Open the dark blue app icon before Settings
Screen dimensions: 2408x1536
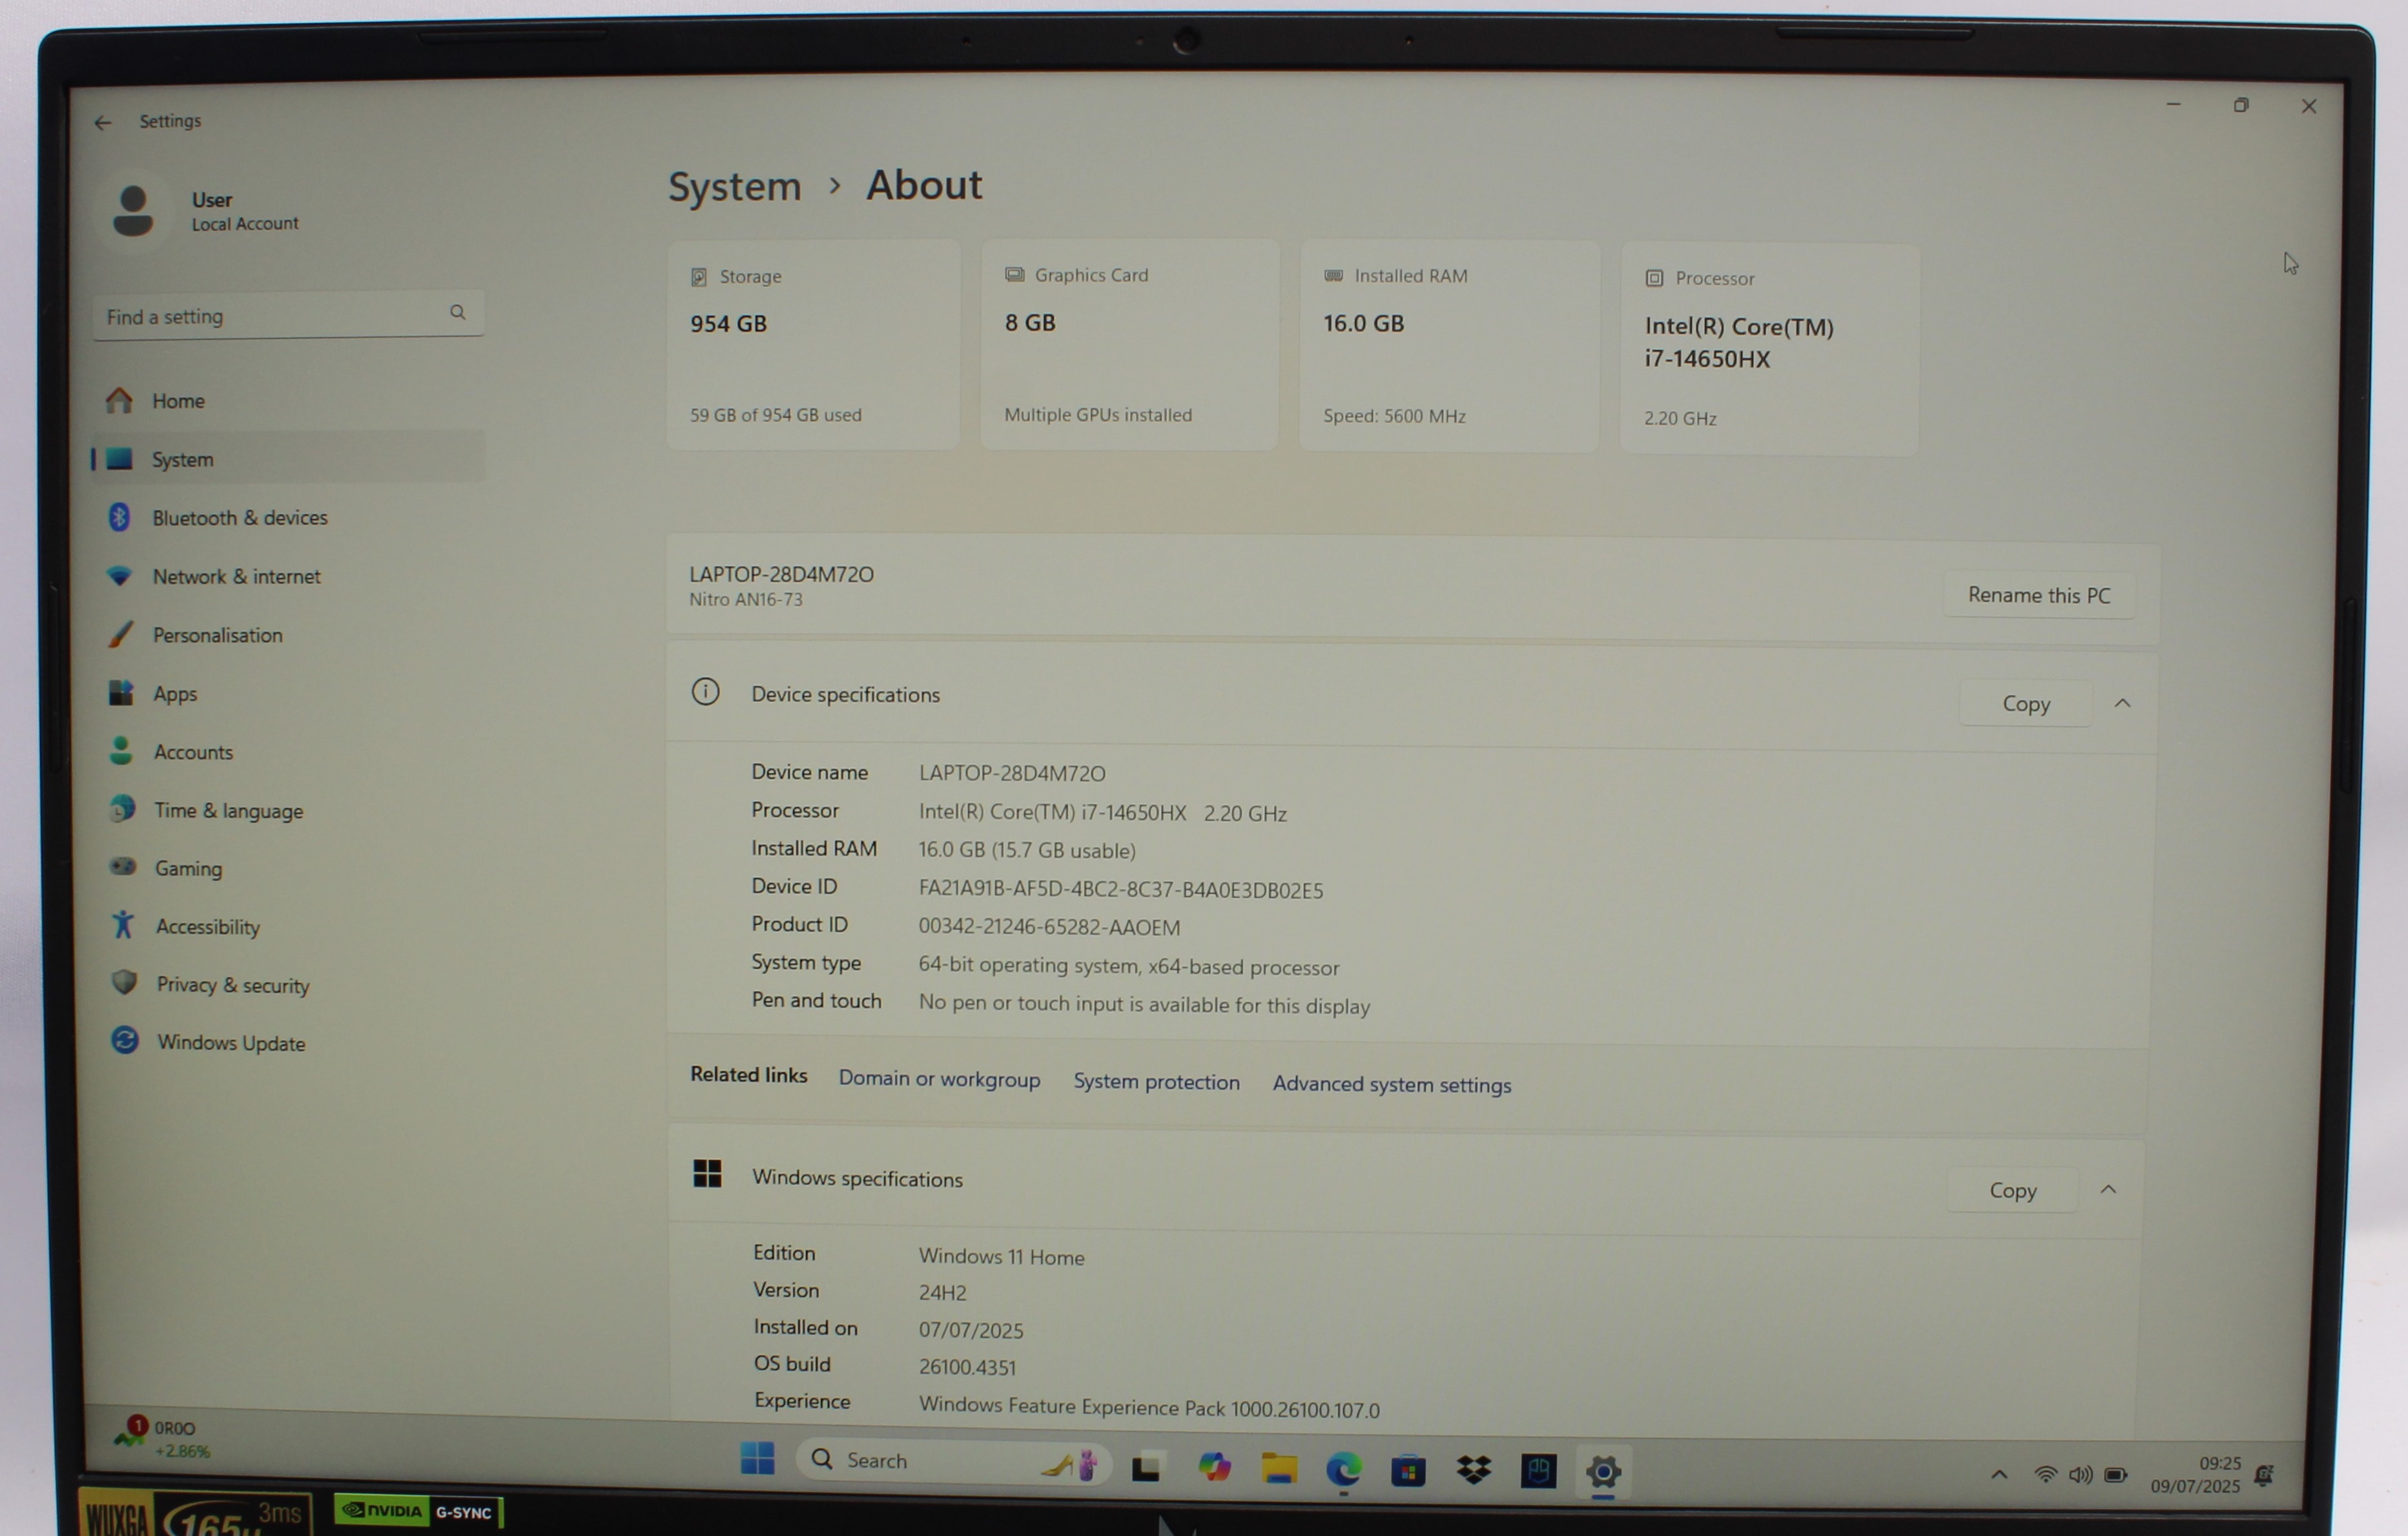(1538, 1471)
